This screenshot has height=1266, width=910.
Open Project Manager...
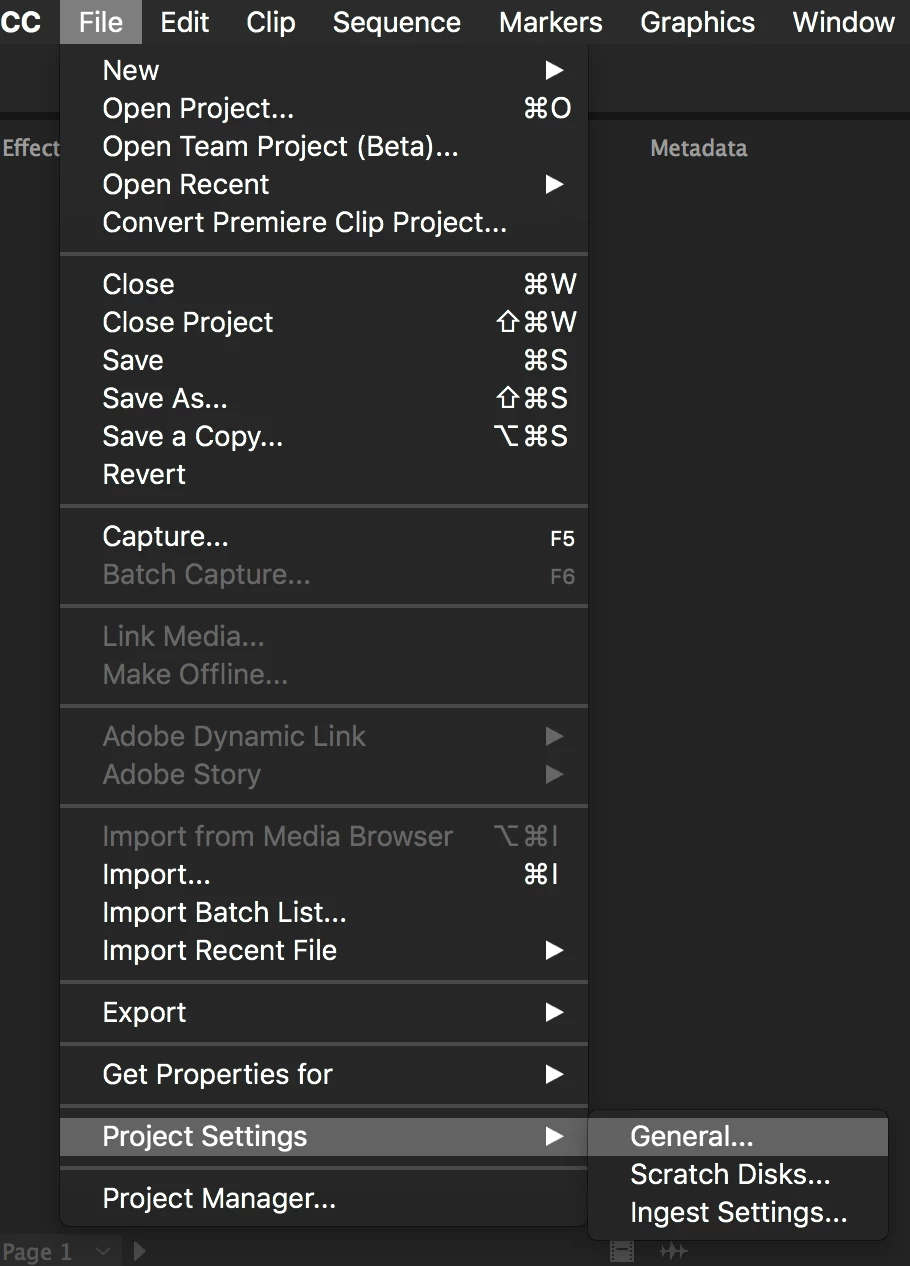[324, 1198]
